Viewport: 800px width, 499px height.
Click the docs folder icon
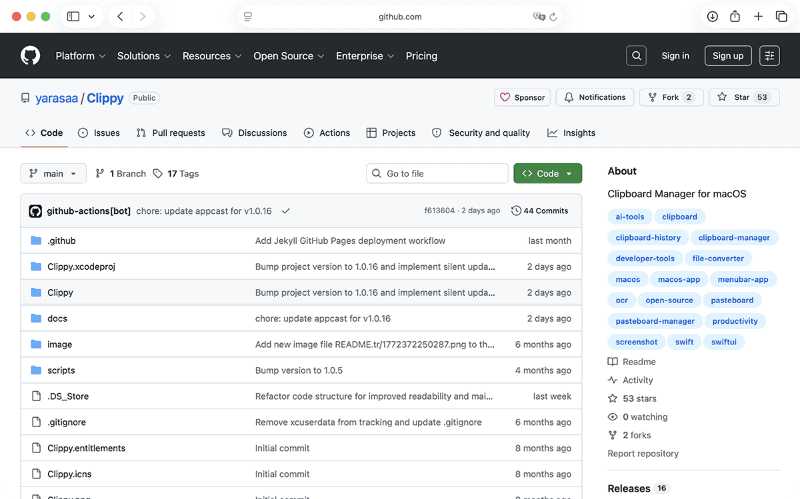point(36,318)
